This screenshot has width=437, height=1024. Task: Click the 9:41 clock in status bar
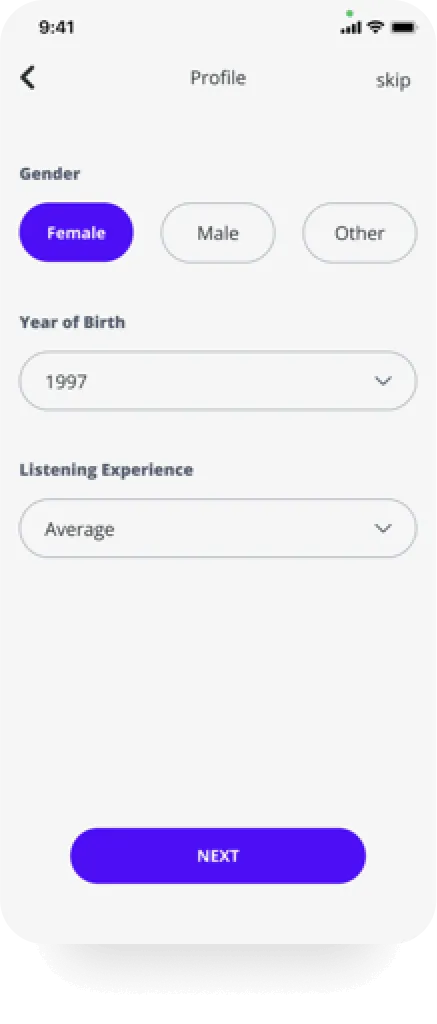(57, 27)
